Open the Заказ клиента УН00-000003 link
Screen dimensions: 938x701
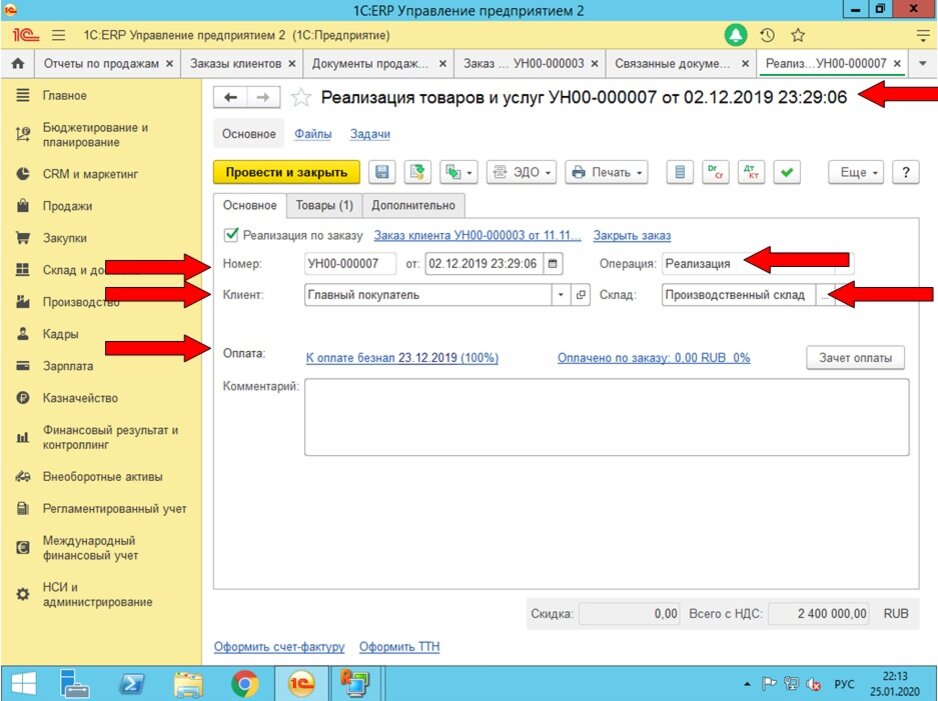tap(477, 236)
